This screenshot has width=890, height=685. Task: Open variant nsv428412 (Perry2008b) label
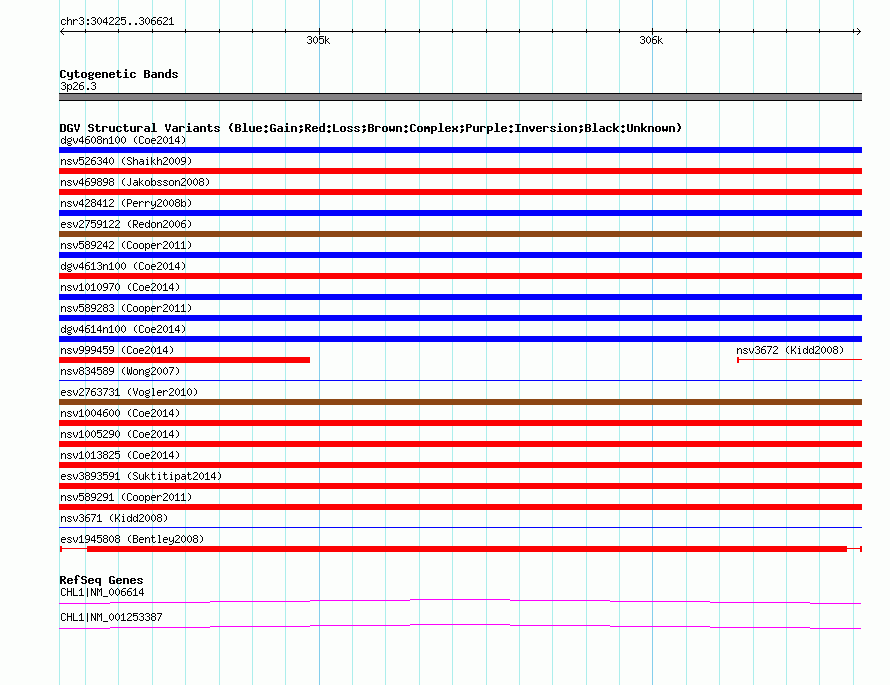click(x=126, y=203)
